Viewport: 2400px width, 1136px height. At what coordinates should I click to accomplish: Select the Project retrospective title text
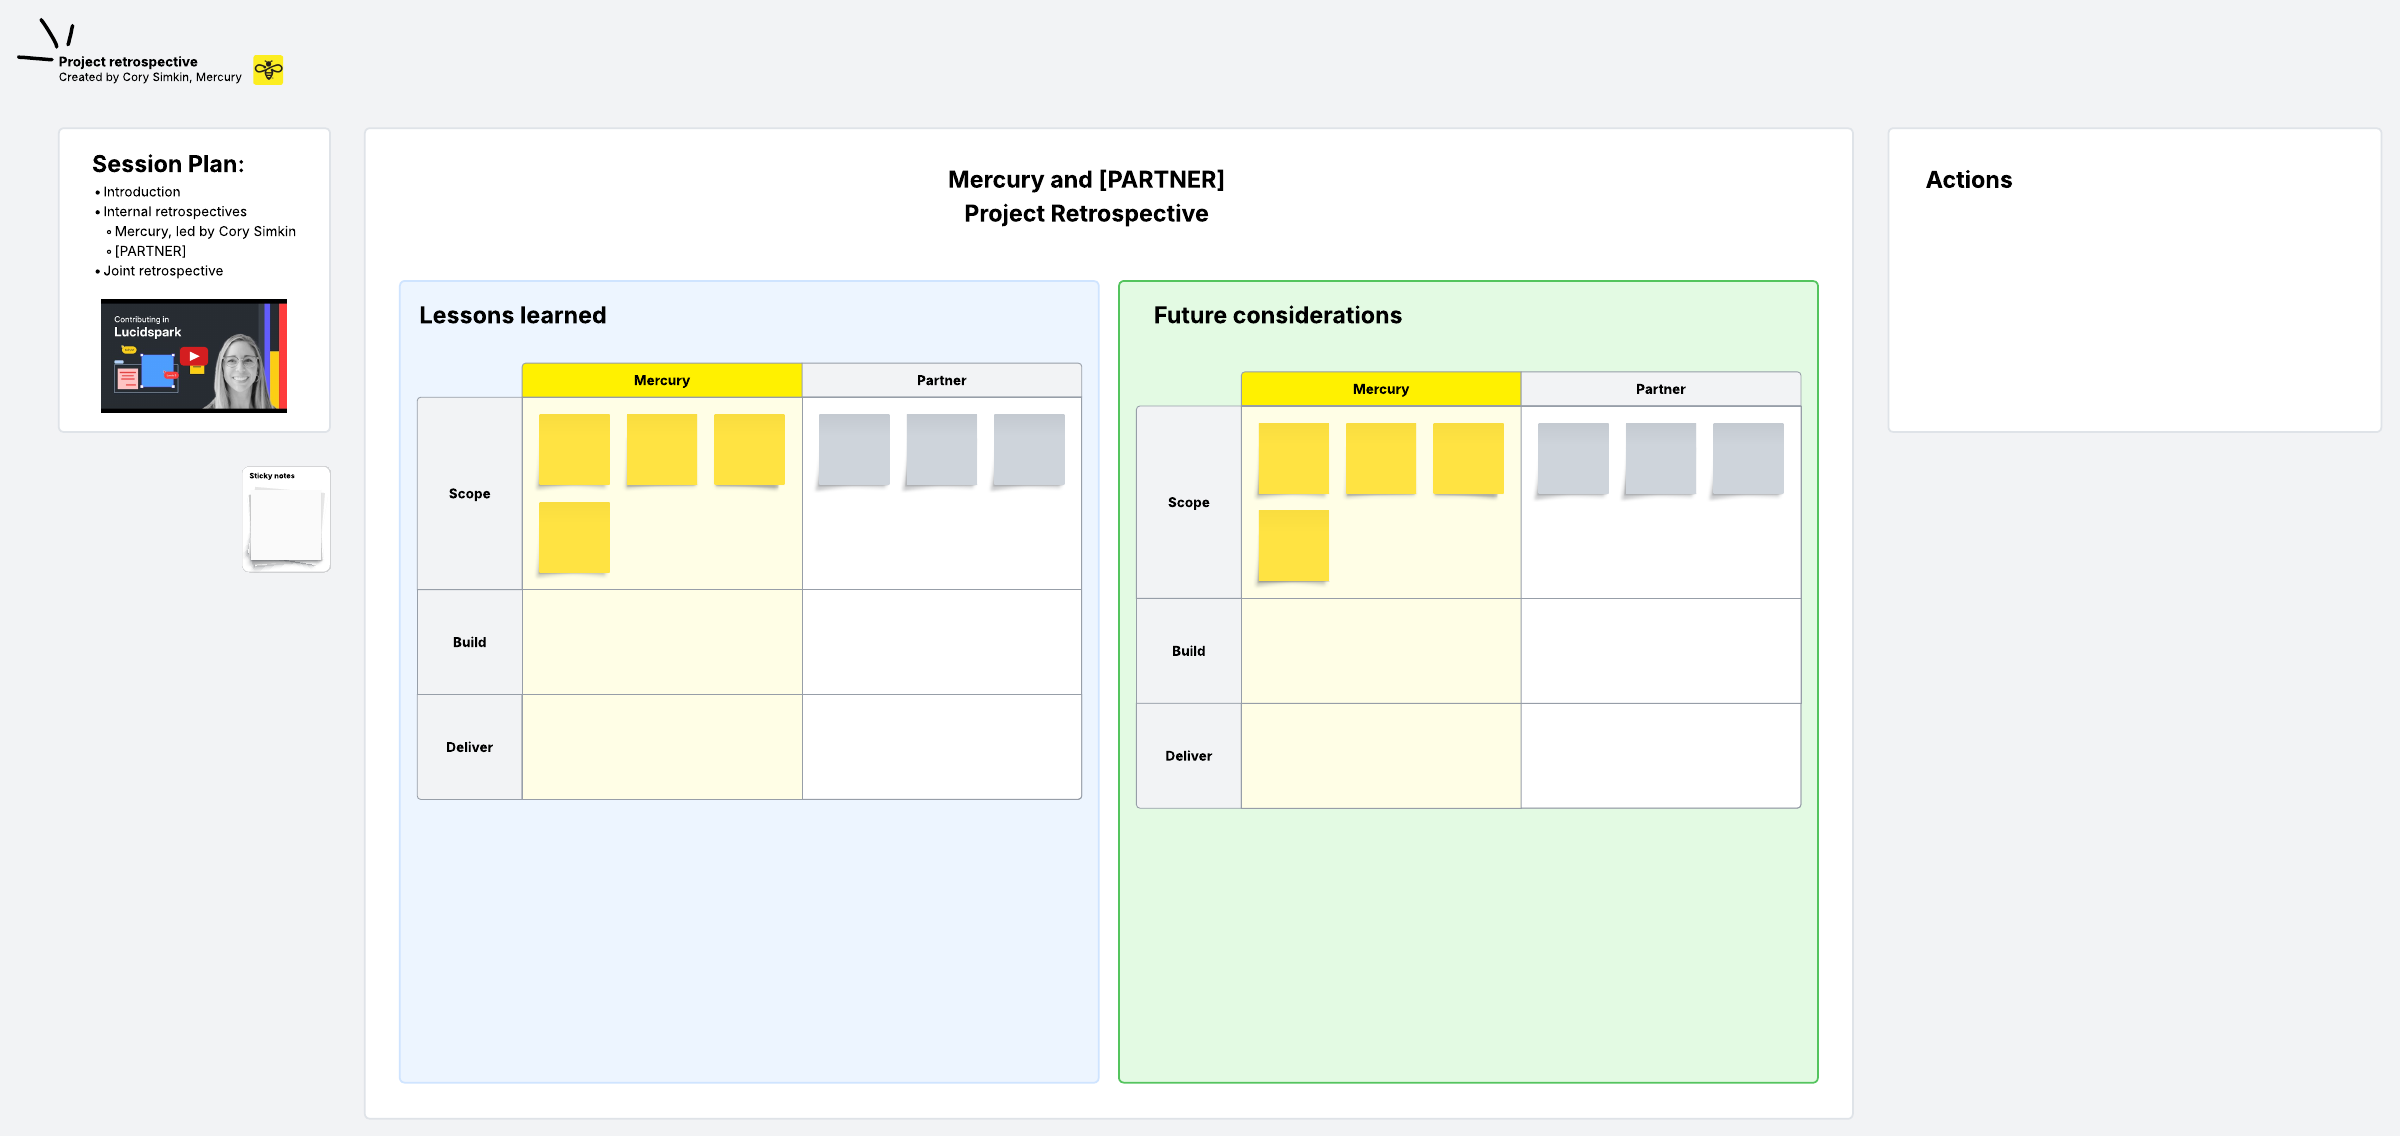[128, 62]
